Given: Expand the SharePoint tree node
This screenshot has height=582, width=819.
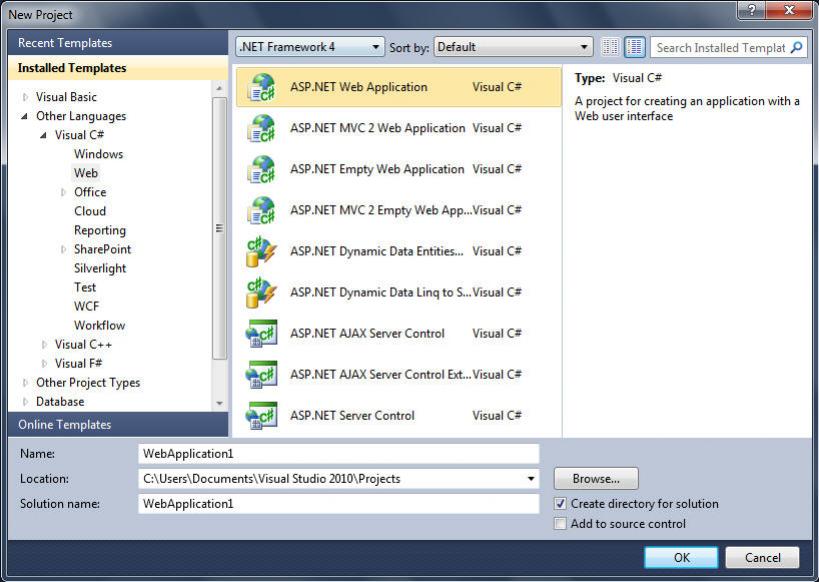Looking at the screenshot, I should pyautogui.click(x=63, y=249).
